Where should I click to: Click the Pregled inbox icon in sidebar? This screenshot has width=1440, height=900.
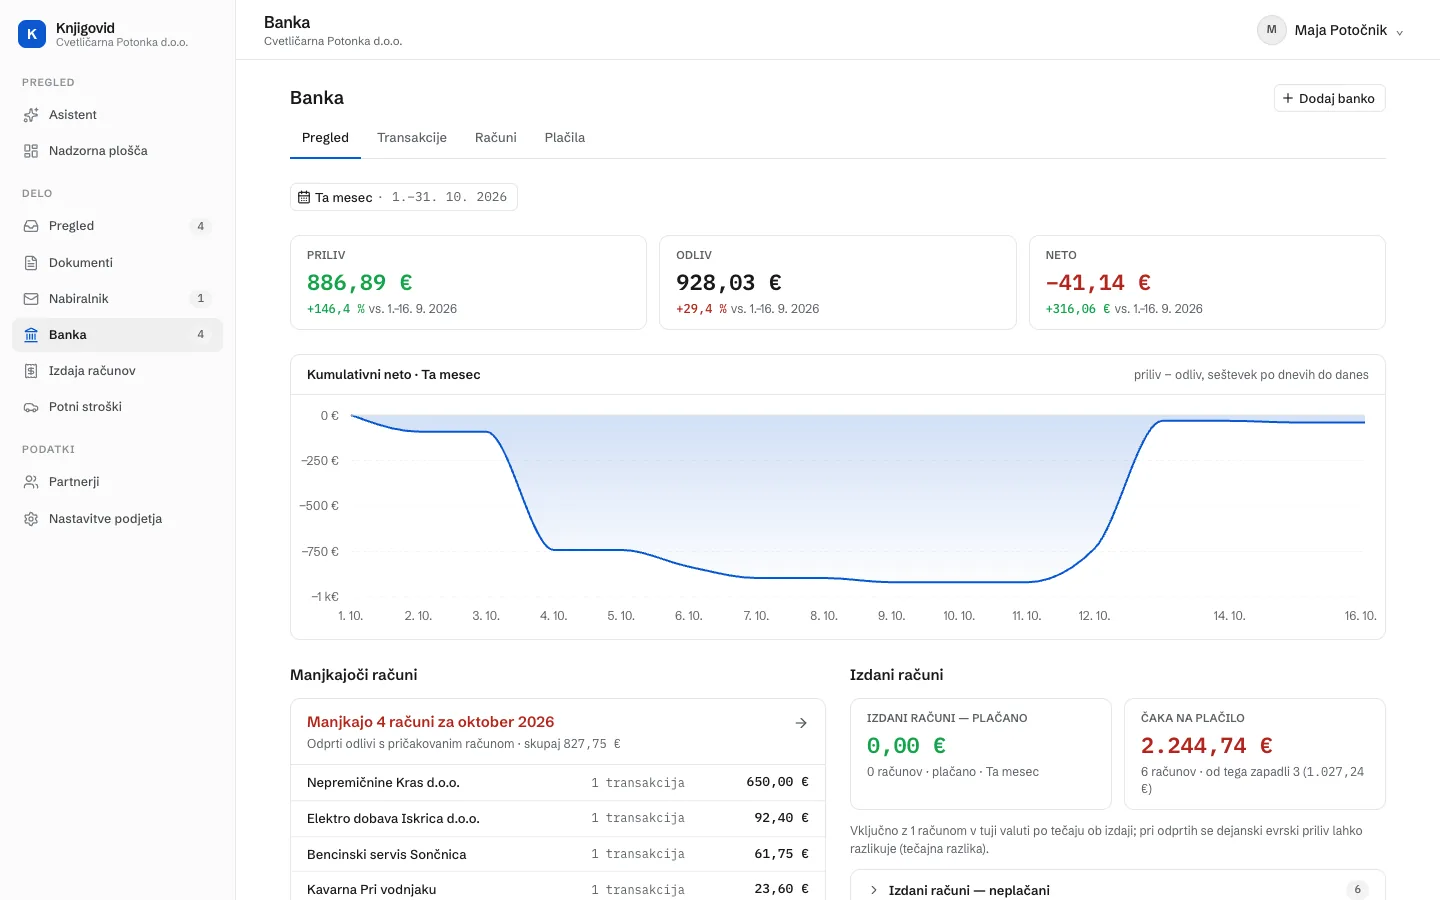tap(31, 226)
